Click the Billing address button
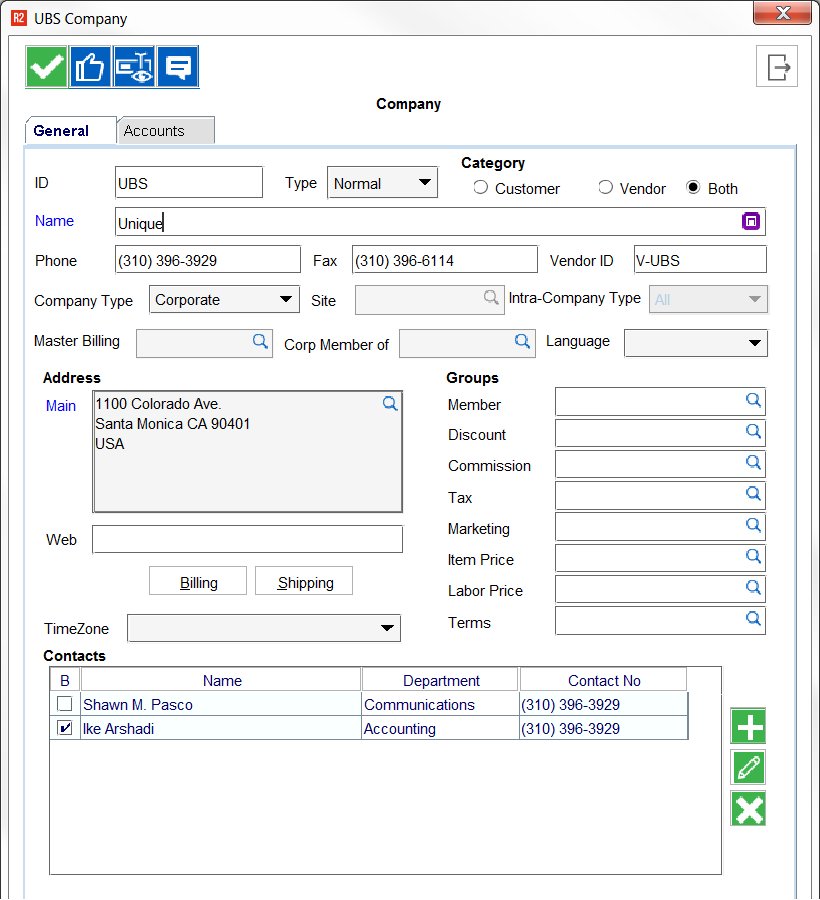820x900 pixels. coord(199,583)
